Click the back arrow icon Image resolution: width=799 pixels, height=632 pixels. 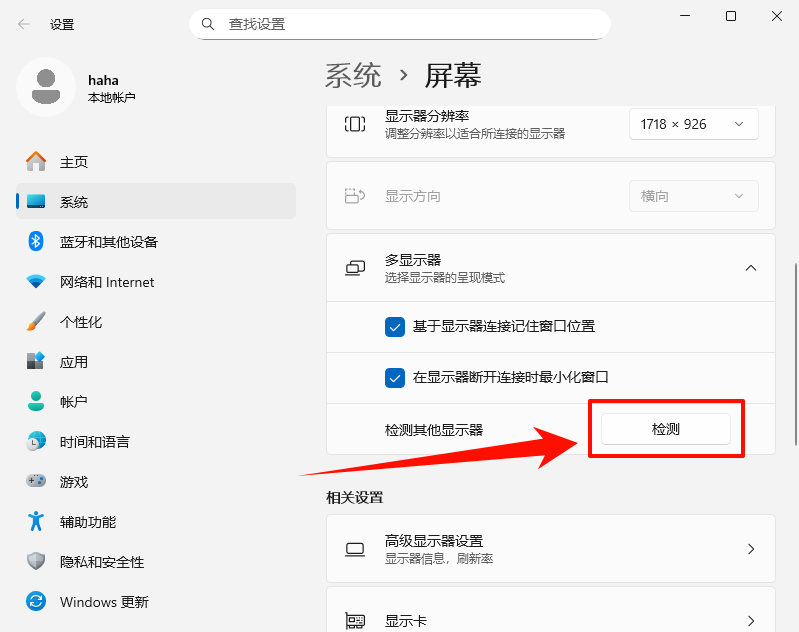(x=23, y=24)
